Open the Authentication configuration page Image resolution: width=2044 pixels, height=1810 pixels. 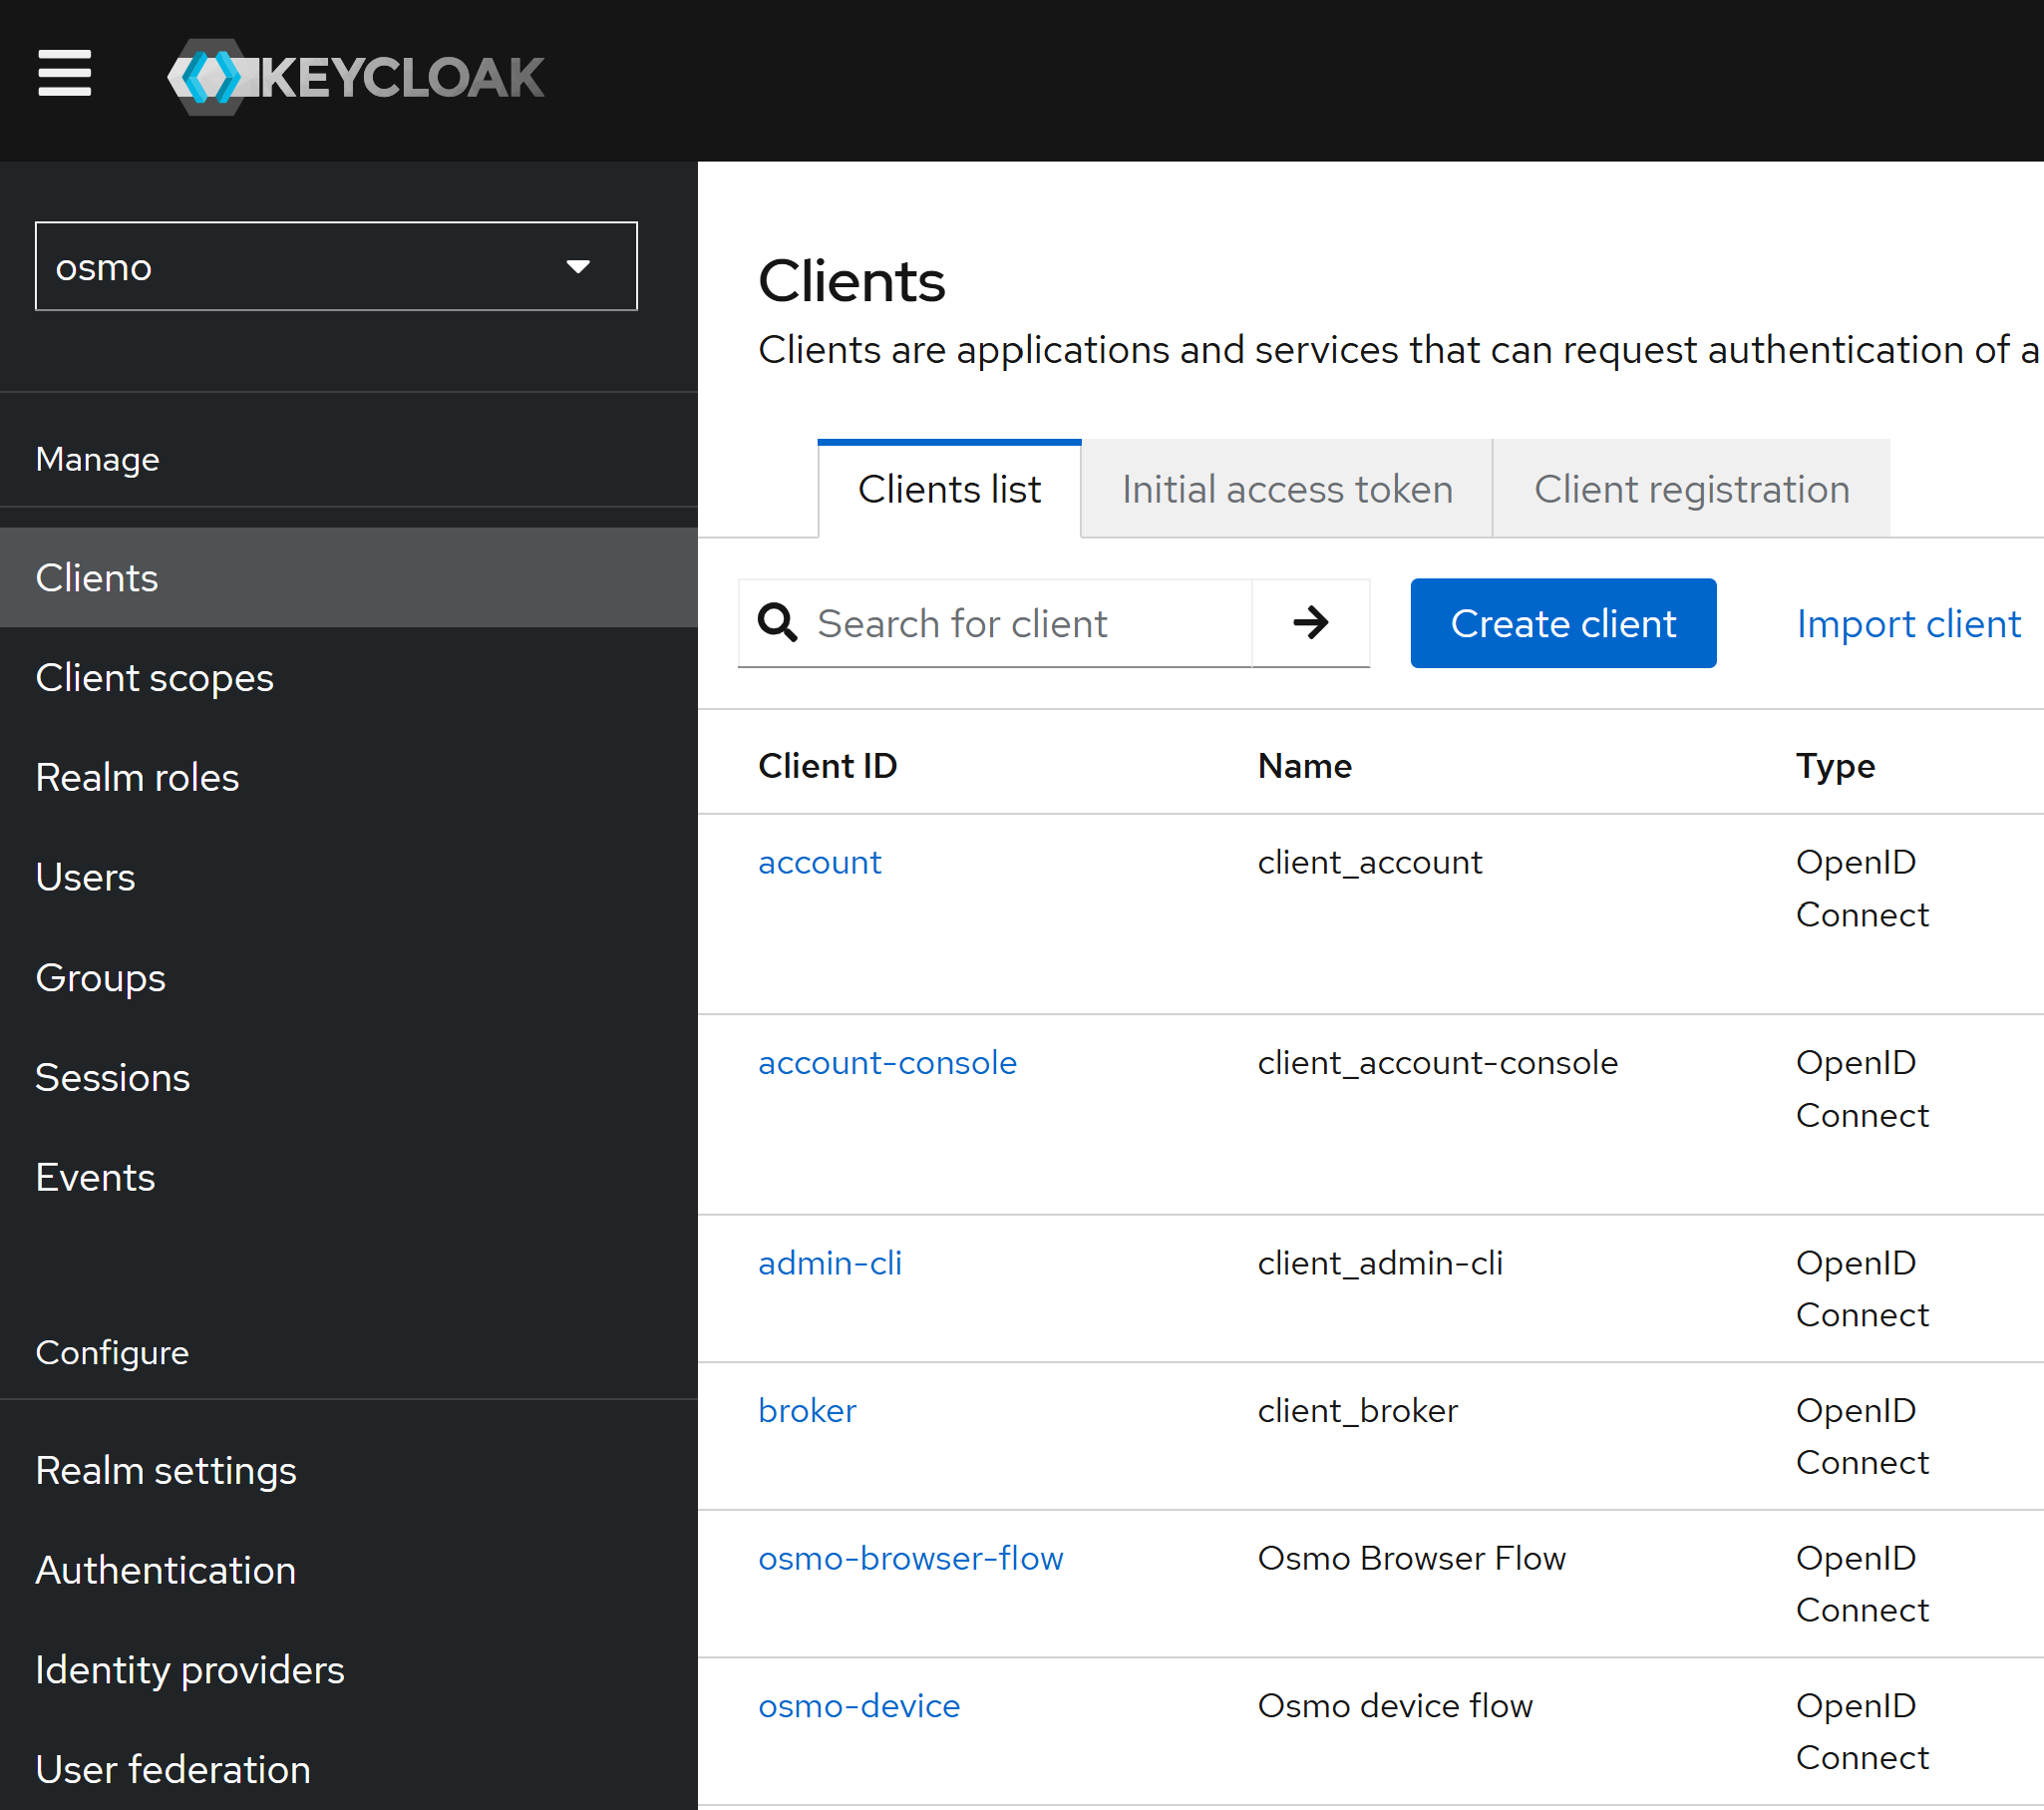pos(165,1570)
